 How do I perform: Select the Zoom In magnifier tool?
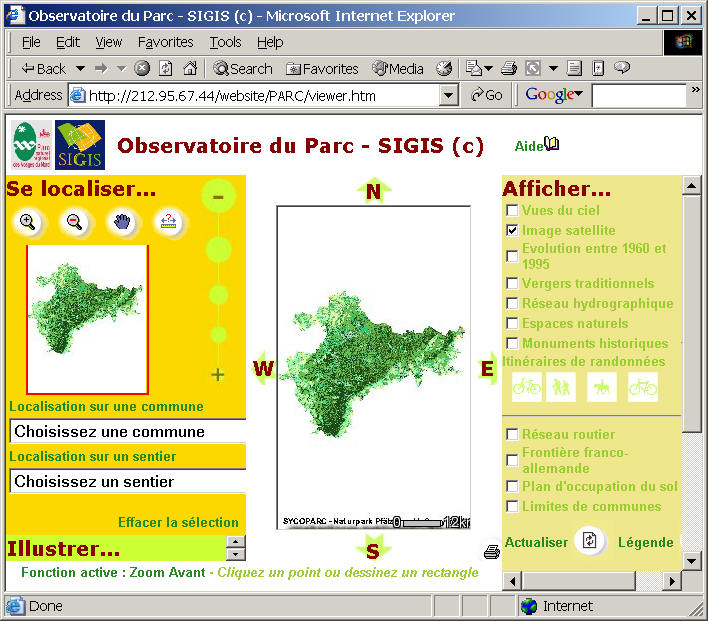click(28, 222)
